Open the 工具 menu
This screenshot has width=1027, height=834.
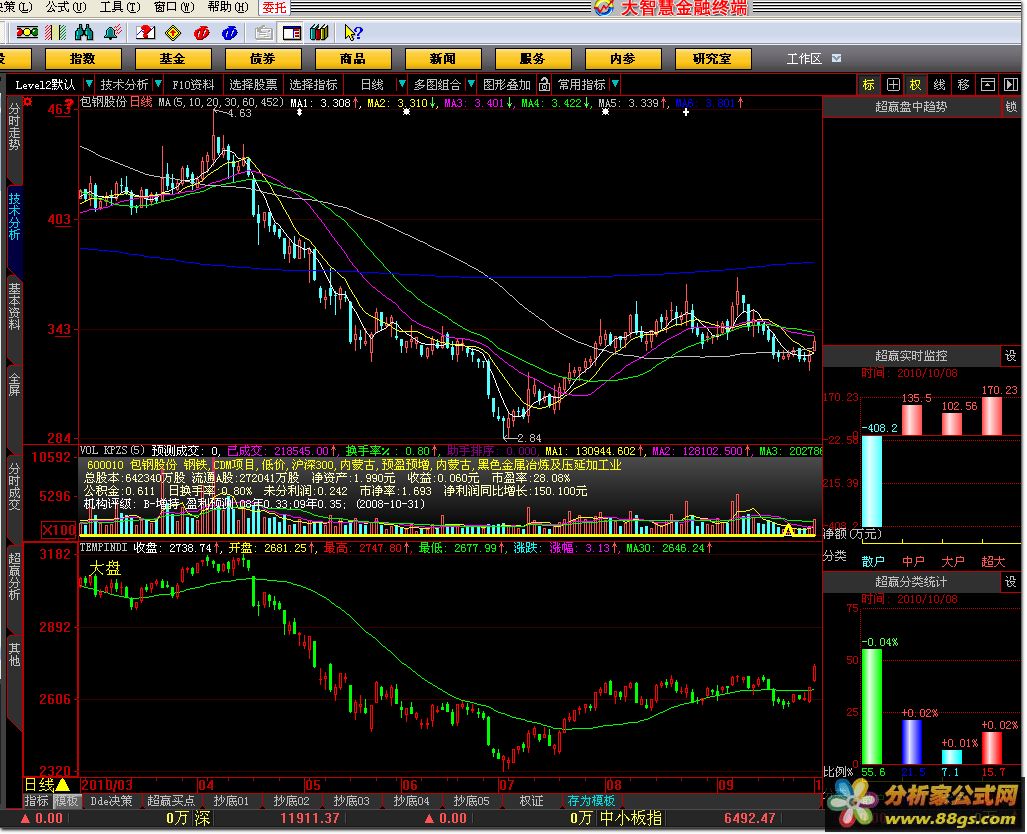pos(120,7)
